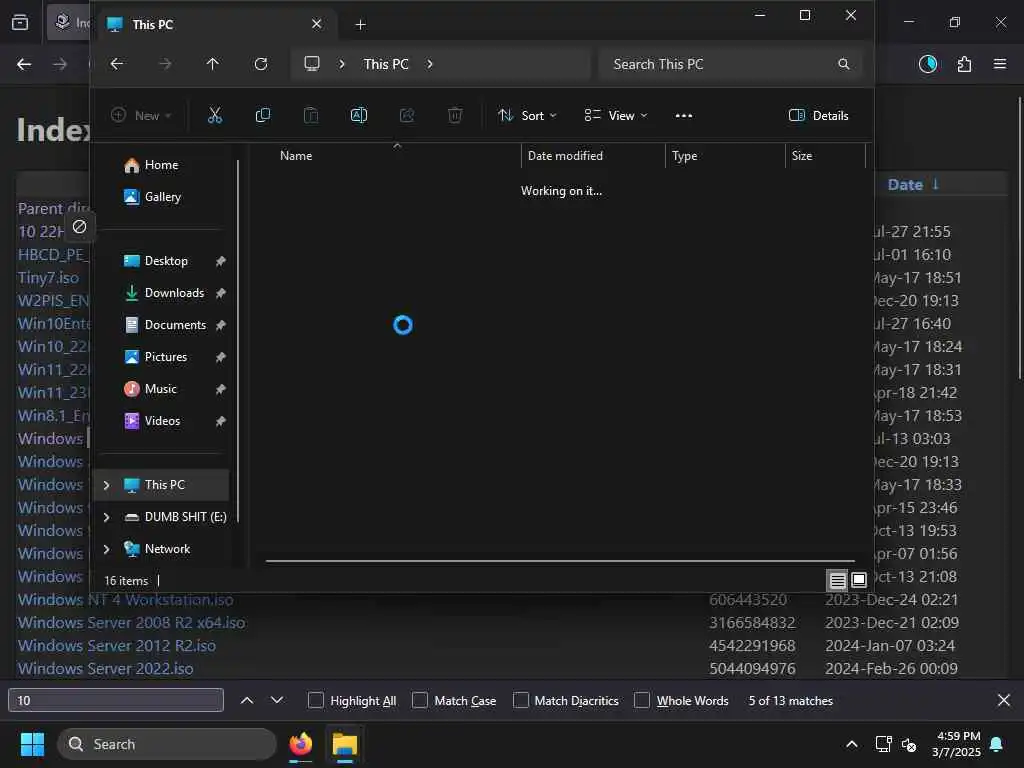The width and height of the screenshot is (1024, 768).
Task: Open the New dropdown
Action: [x=140, y=116]
